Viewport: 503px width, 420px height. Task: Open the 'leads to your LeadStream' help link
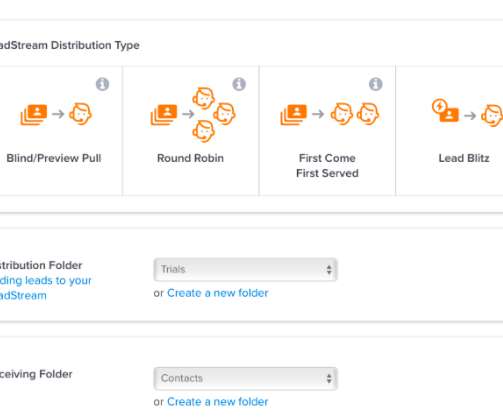click(45, 288)
